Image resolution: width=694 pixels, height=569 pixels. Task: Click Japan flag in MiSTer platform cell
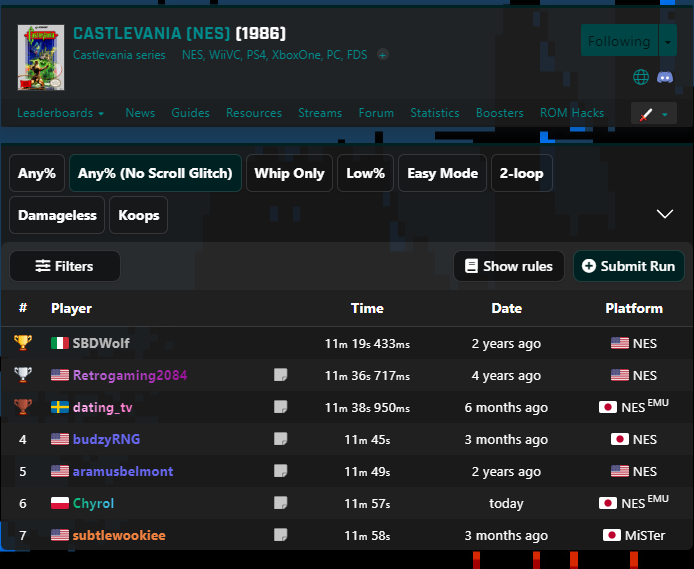612,535
